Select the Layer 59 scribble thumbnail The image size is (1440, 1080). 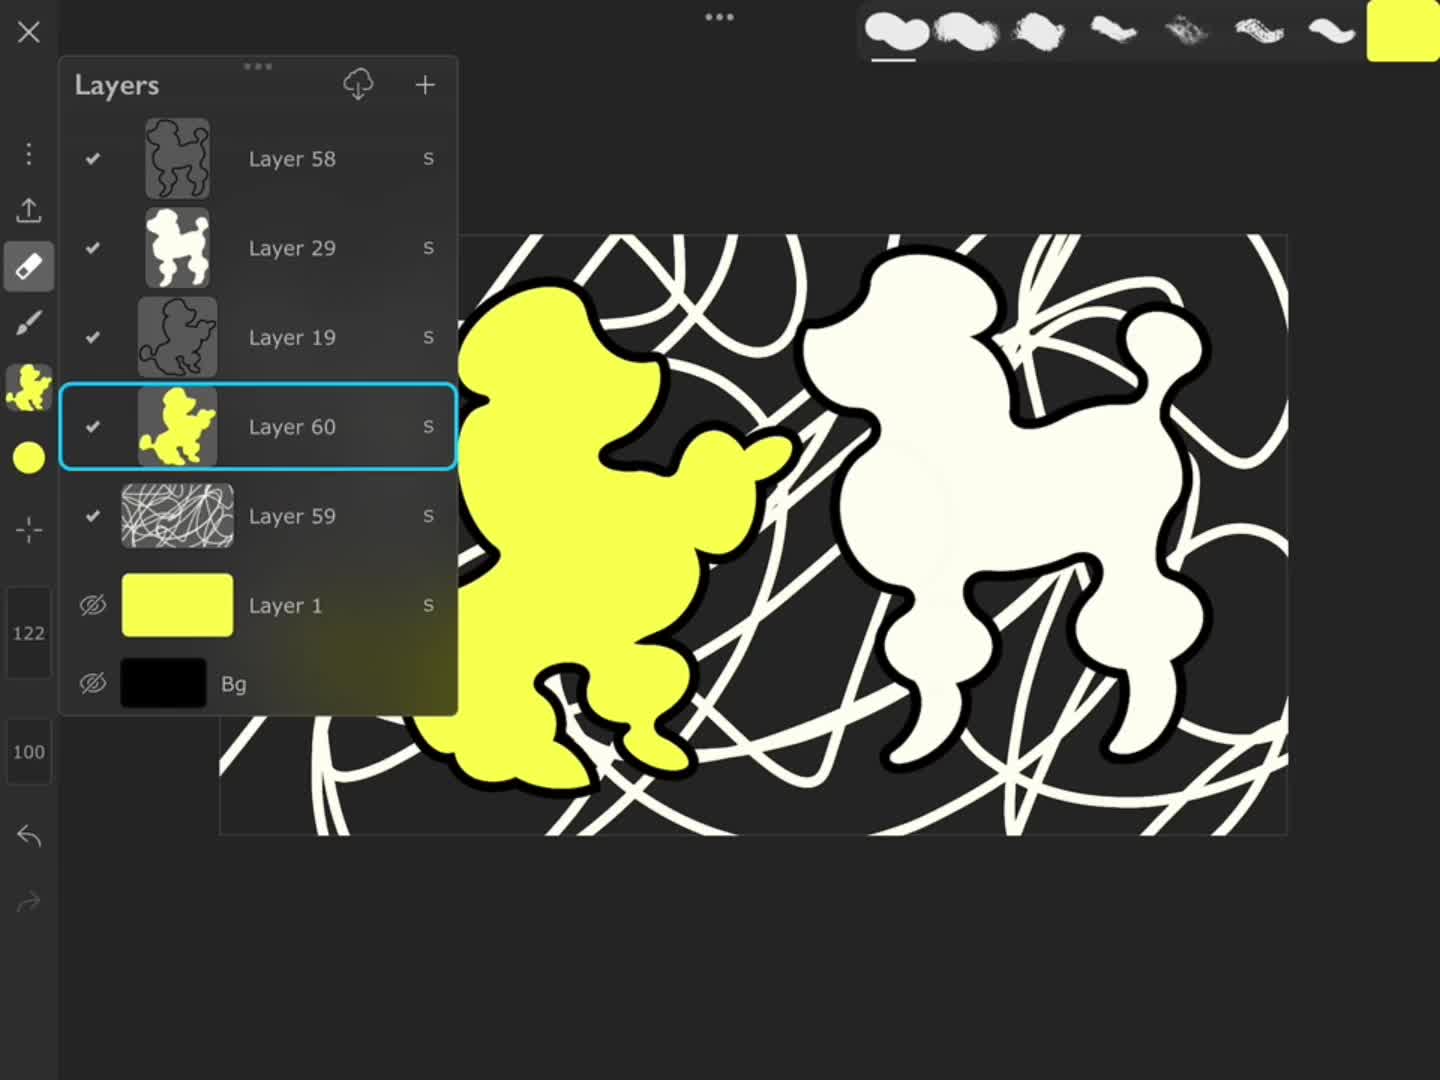[178, 516]
